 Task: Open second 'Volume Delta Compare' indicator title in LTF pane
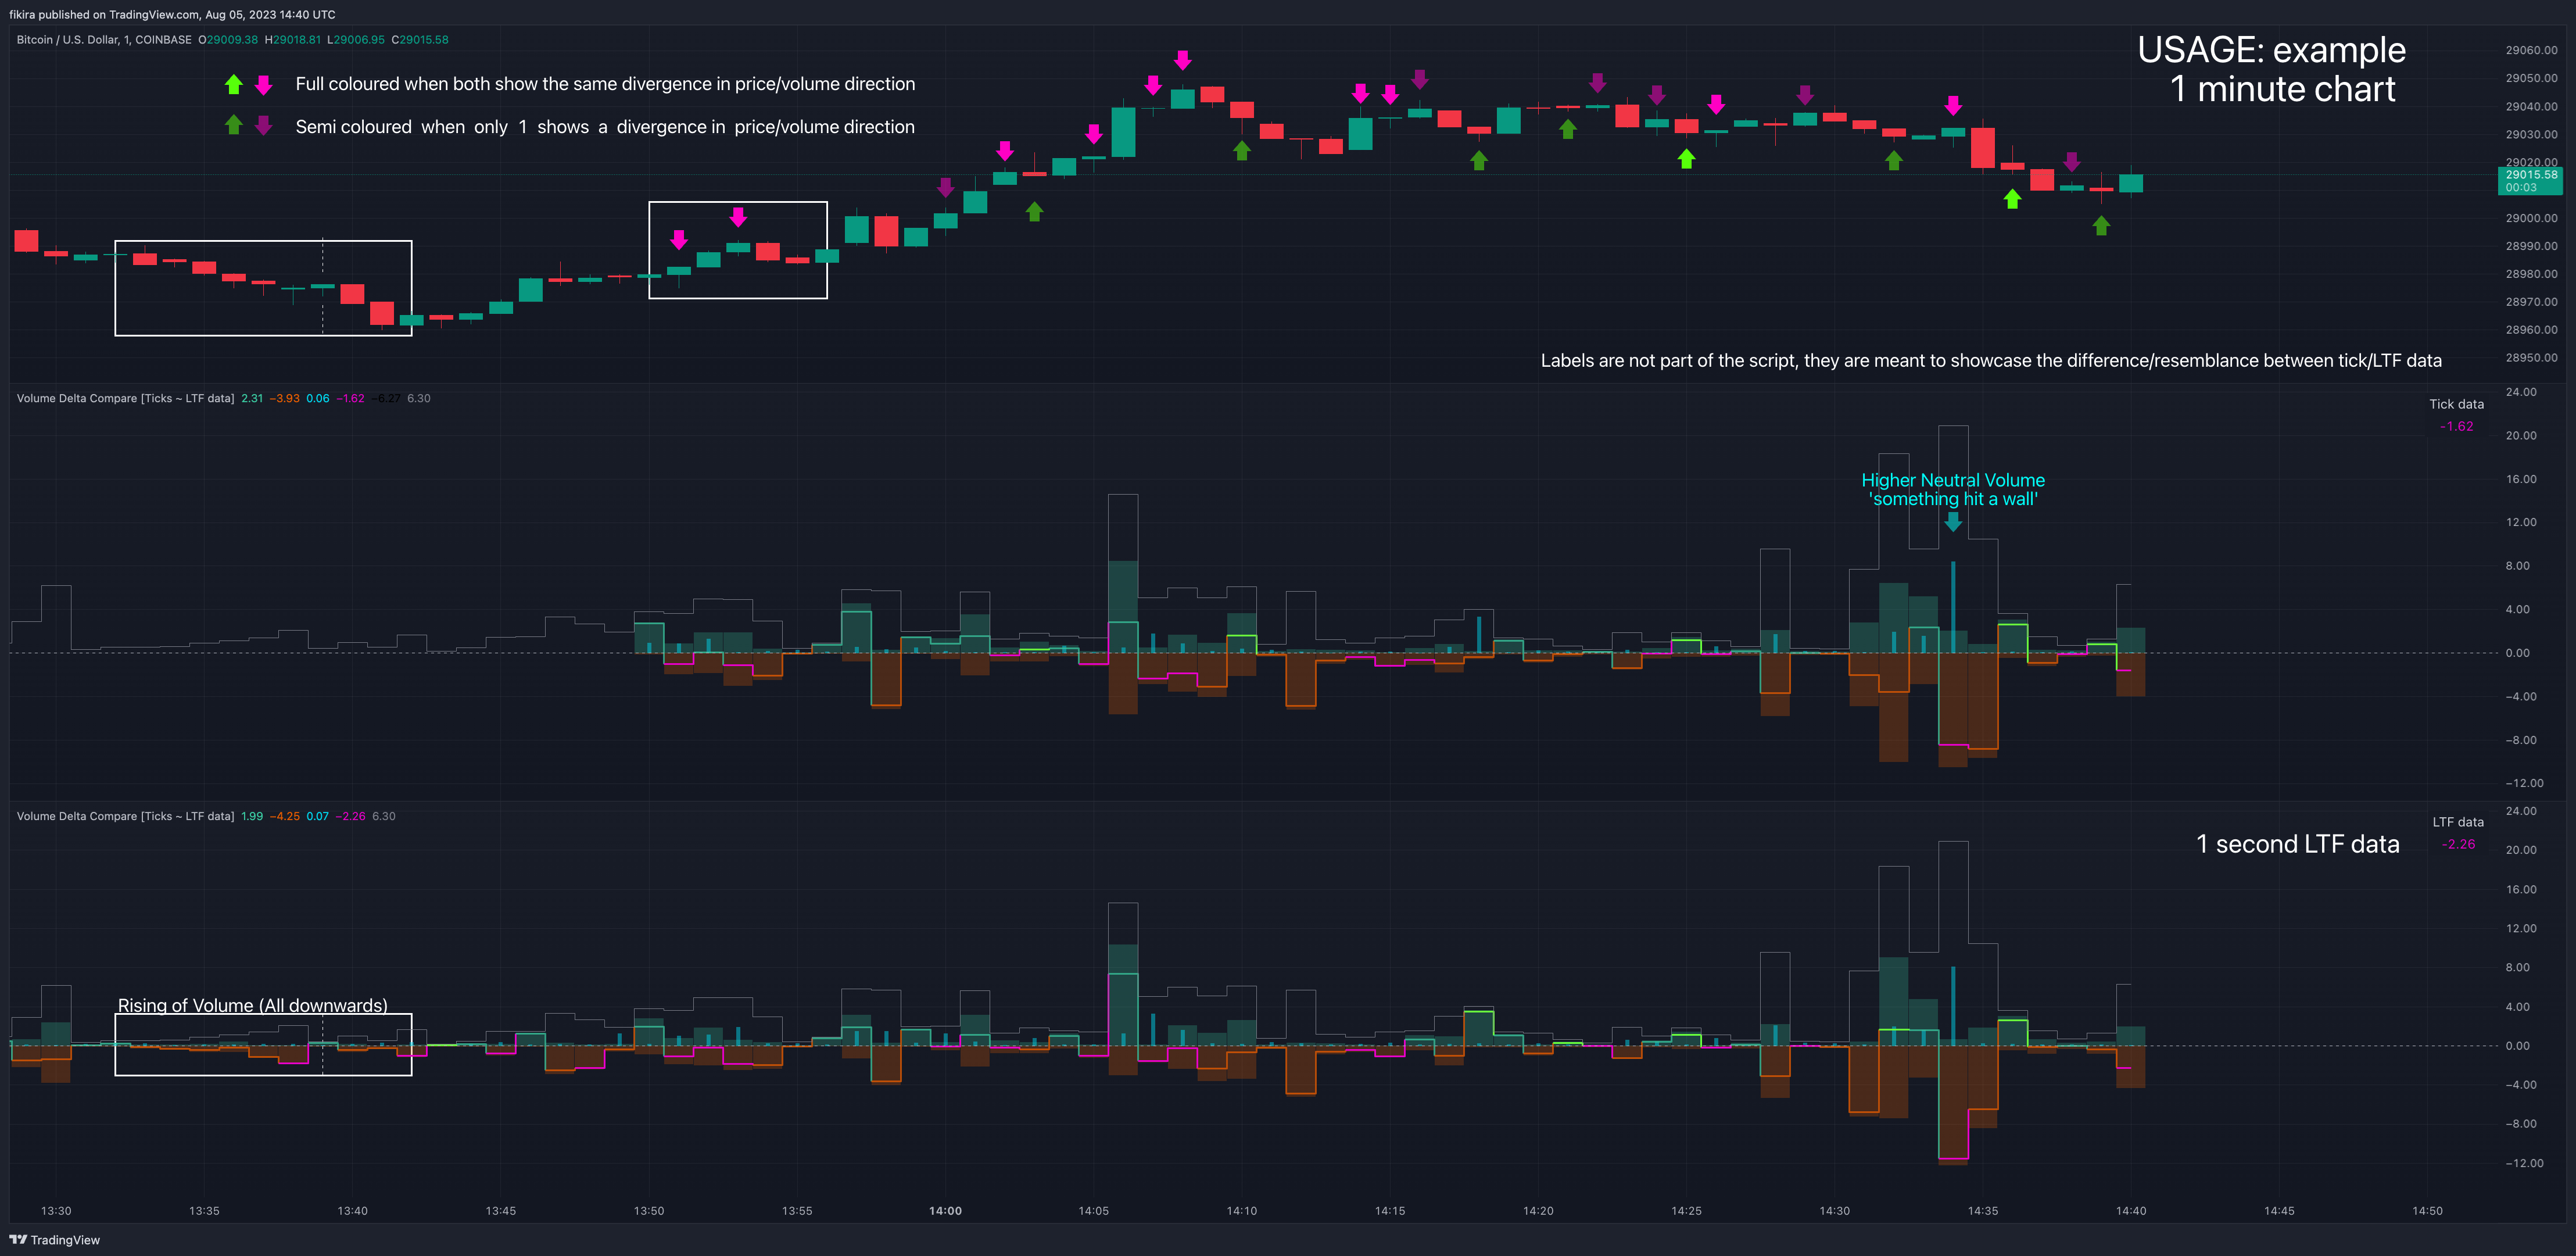[126, 816]
